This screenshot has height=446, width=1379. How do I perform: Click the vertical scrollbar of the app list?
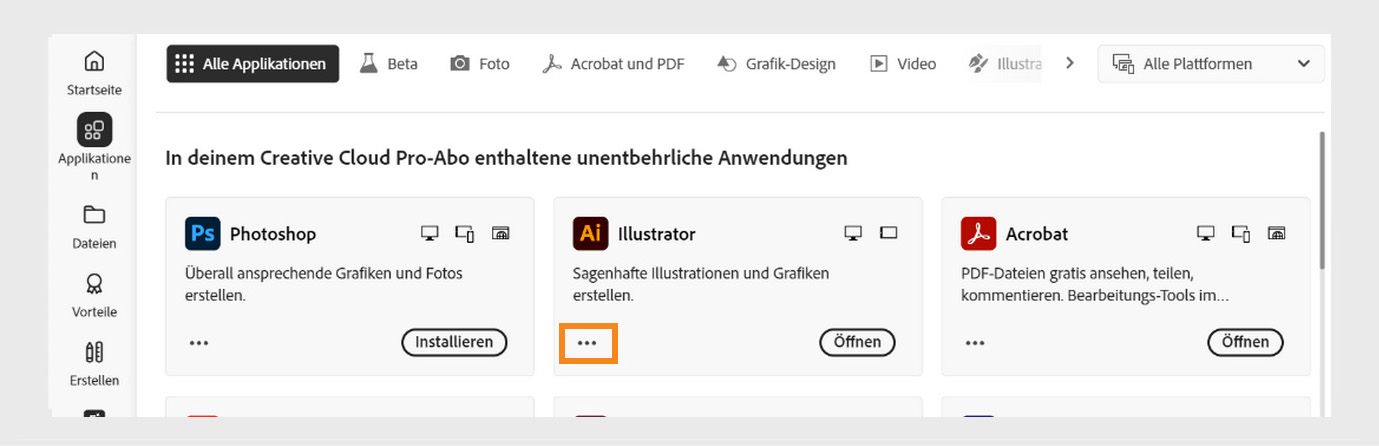point(1323,200)
